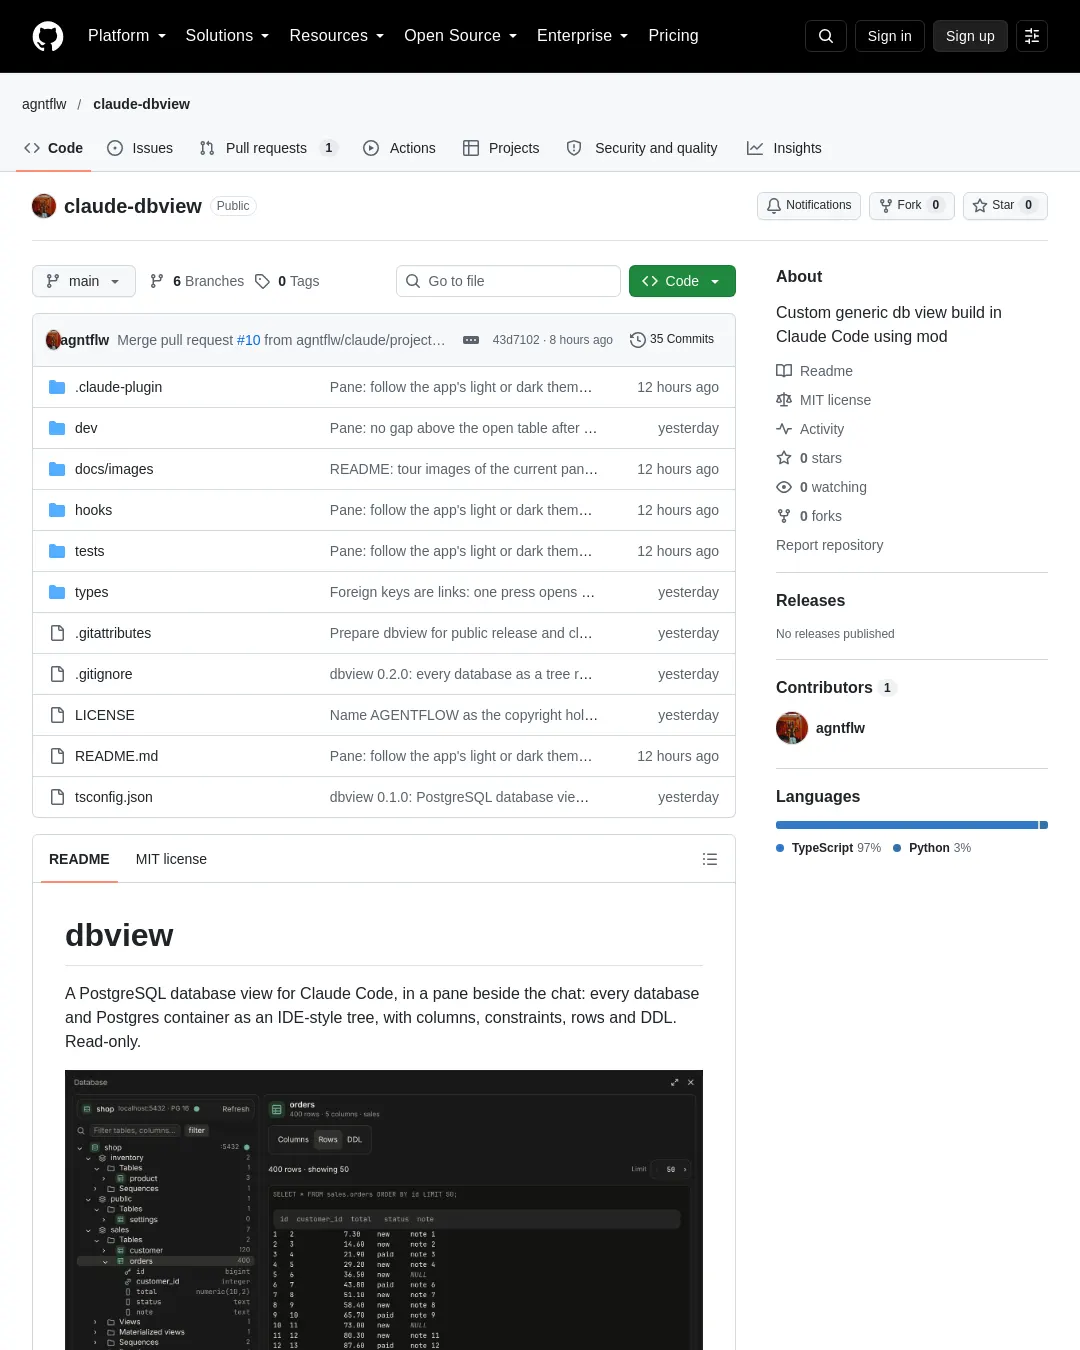The height and width of the screenshot is (1350, 1080).
Task: Open pull request #10 link
Action: (x=248, y=340)
